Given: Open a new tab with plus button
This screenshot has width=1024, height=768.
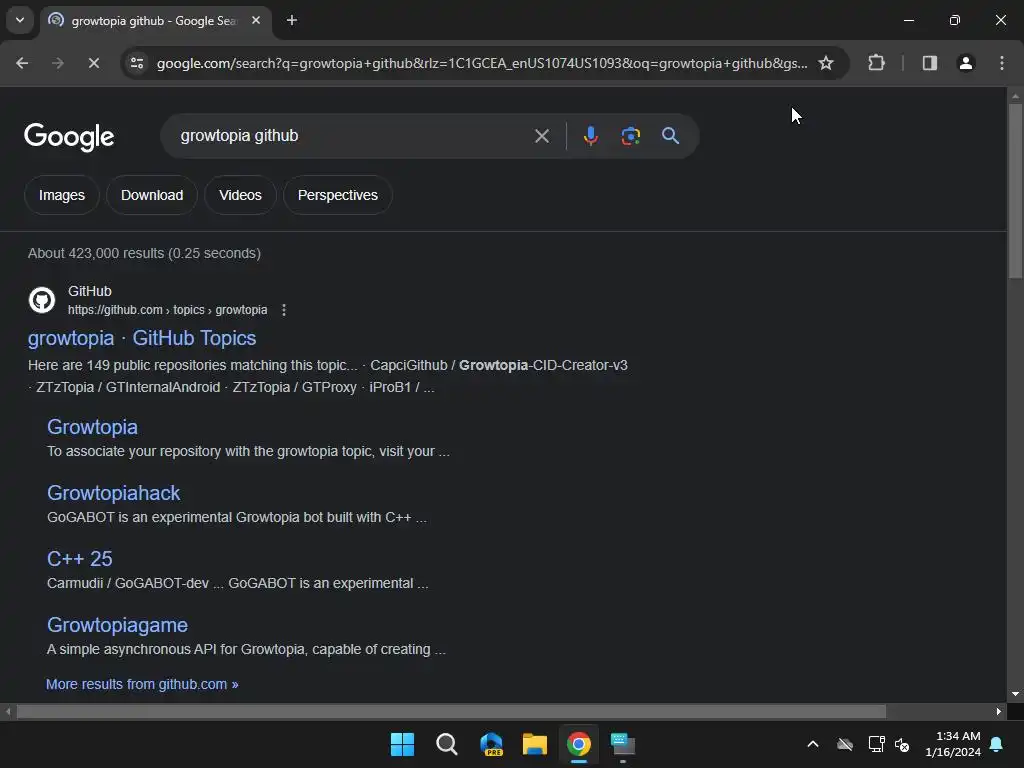Looking at the screenshot, I should (292, 21).
